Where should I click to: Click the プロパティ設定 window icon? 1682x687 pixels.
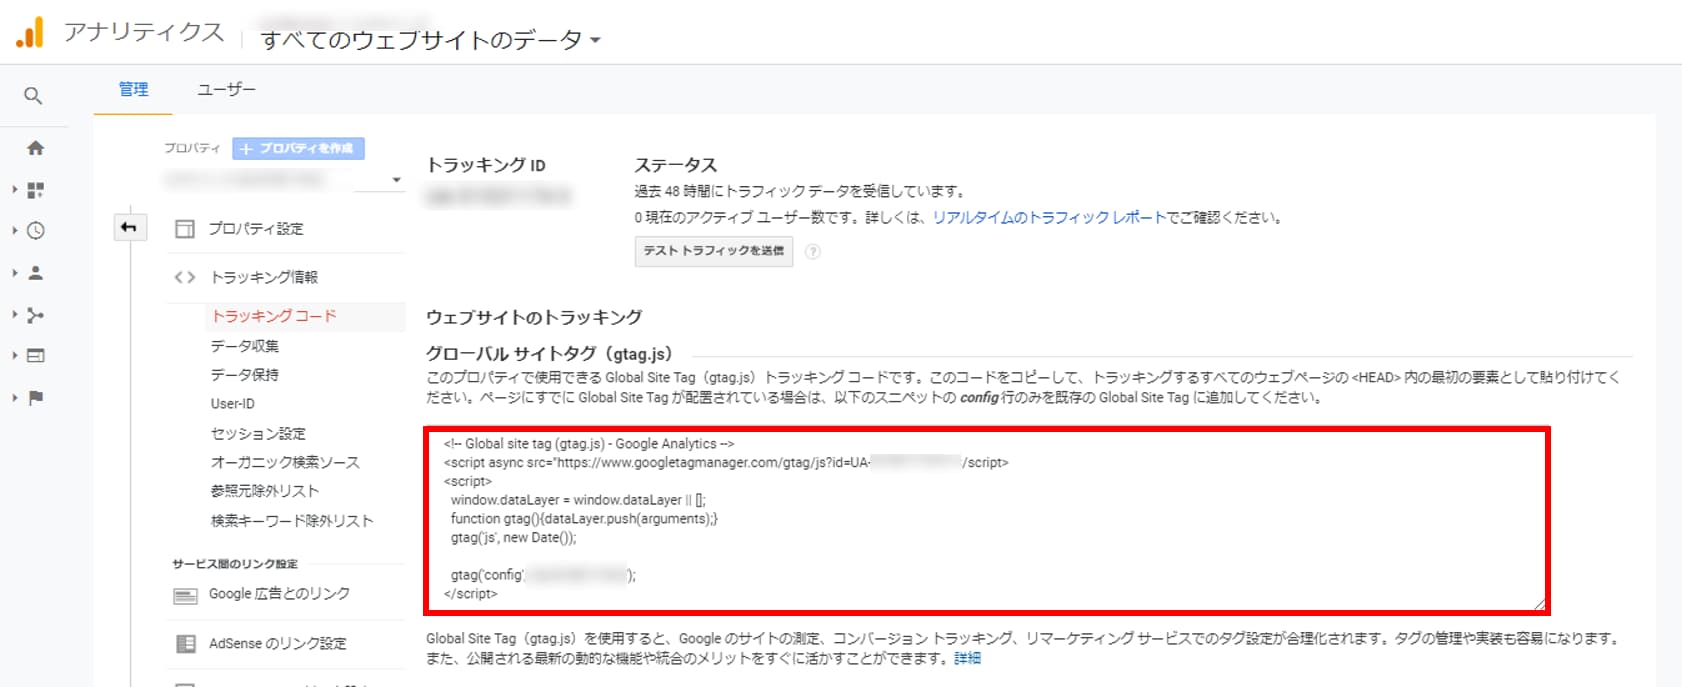[185, 229]
